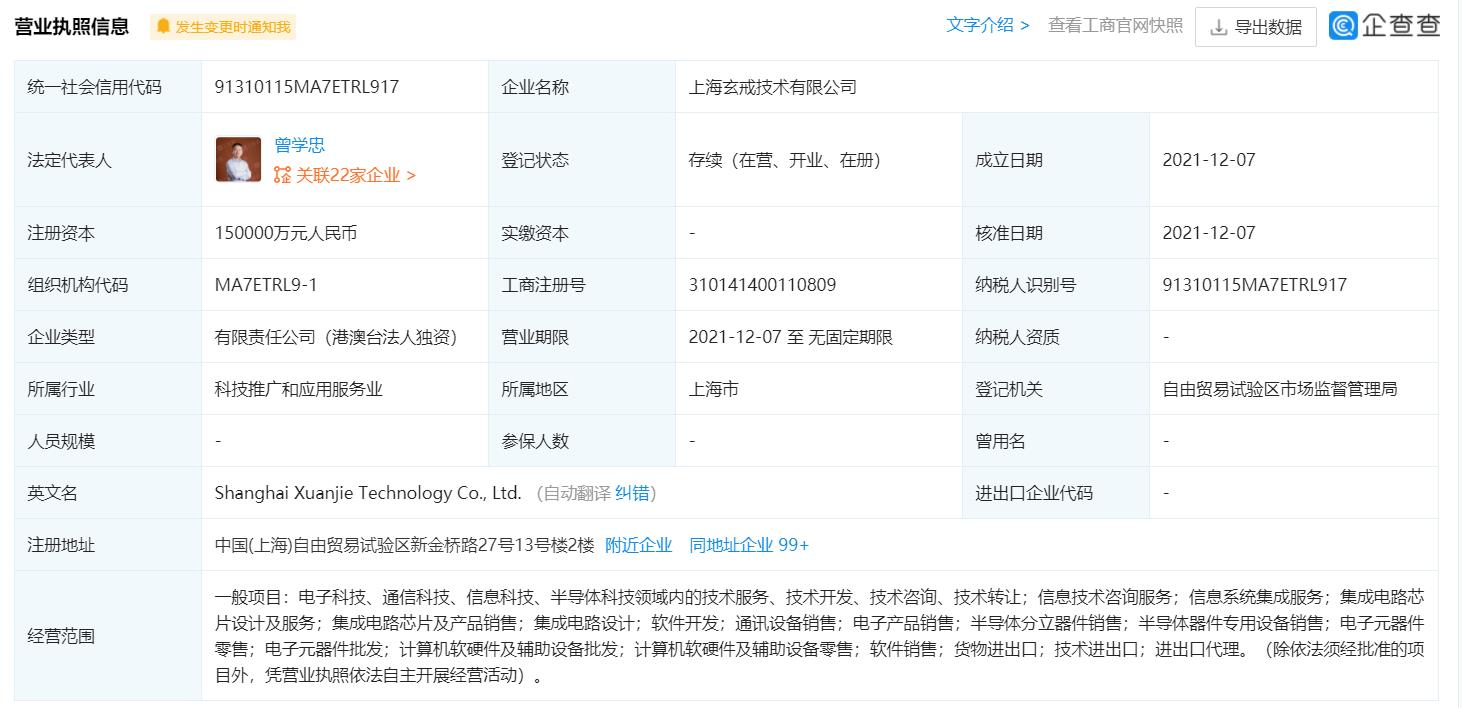The height and width of the screenshot is (708, 1462).
Task: Click organization code MA7ETRL9-1
Action: pos(266,285)
